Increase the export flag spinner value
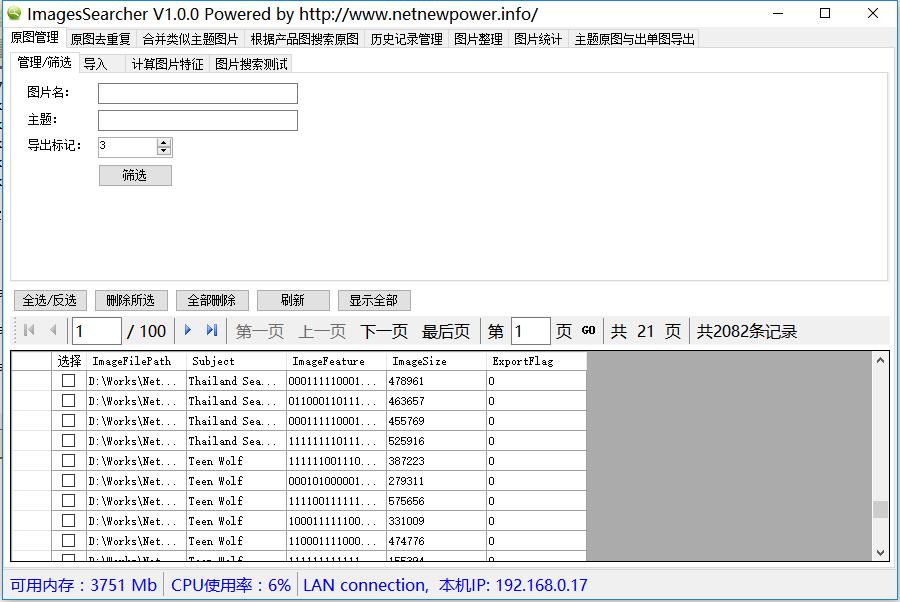 [x=164, y=142]
